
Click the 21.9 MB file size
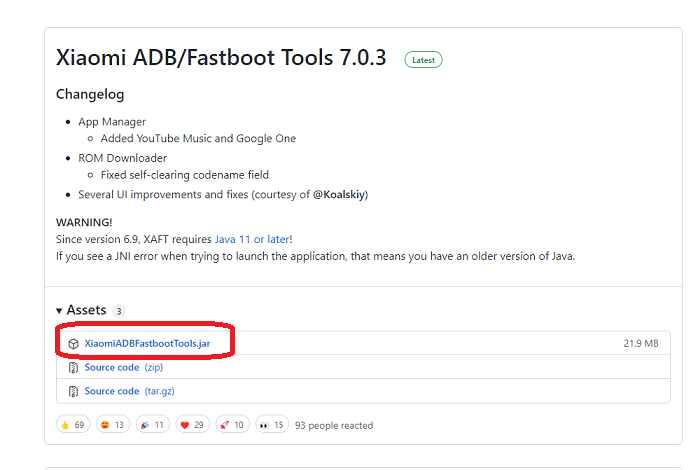tap(641, 344)
